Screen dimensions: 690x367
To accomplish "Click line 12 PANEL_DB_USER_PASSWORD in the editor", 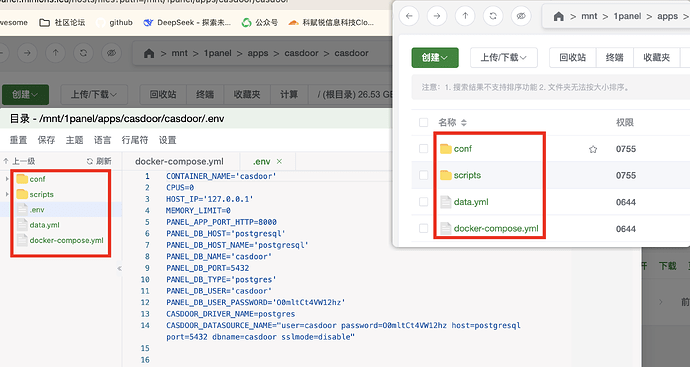I will [x=256, y=302].
